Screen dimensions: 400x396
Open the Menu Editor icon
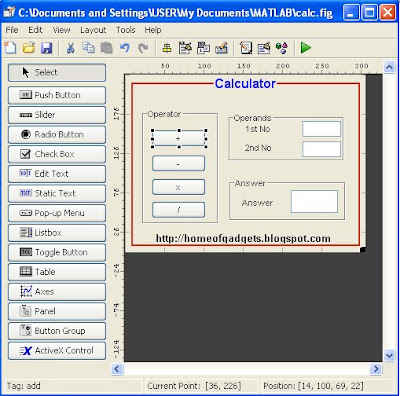pyautogui.click(x=185, y=48)
